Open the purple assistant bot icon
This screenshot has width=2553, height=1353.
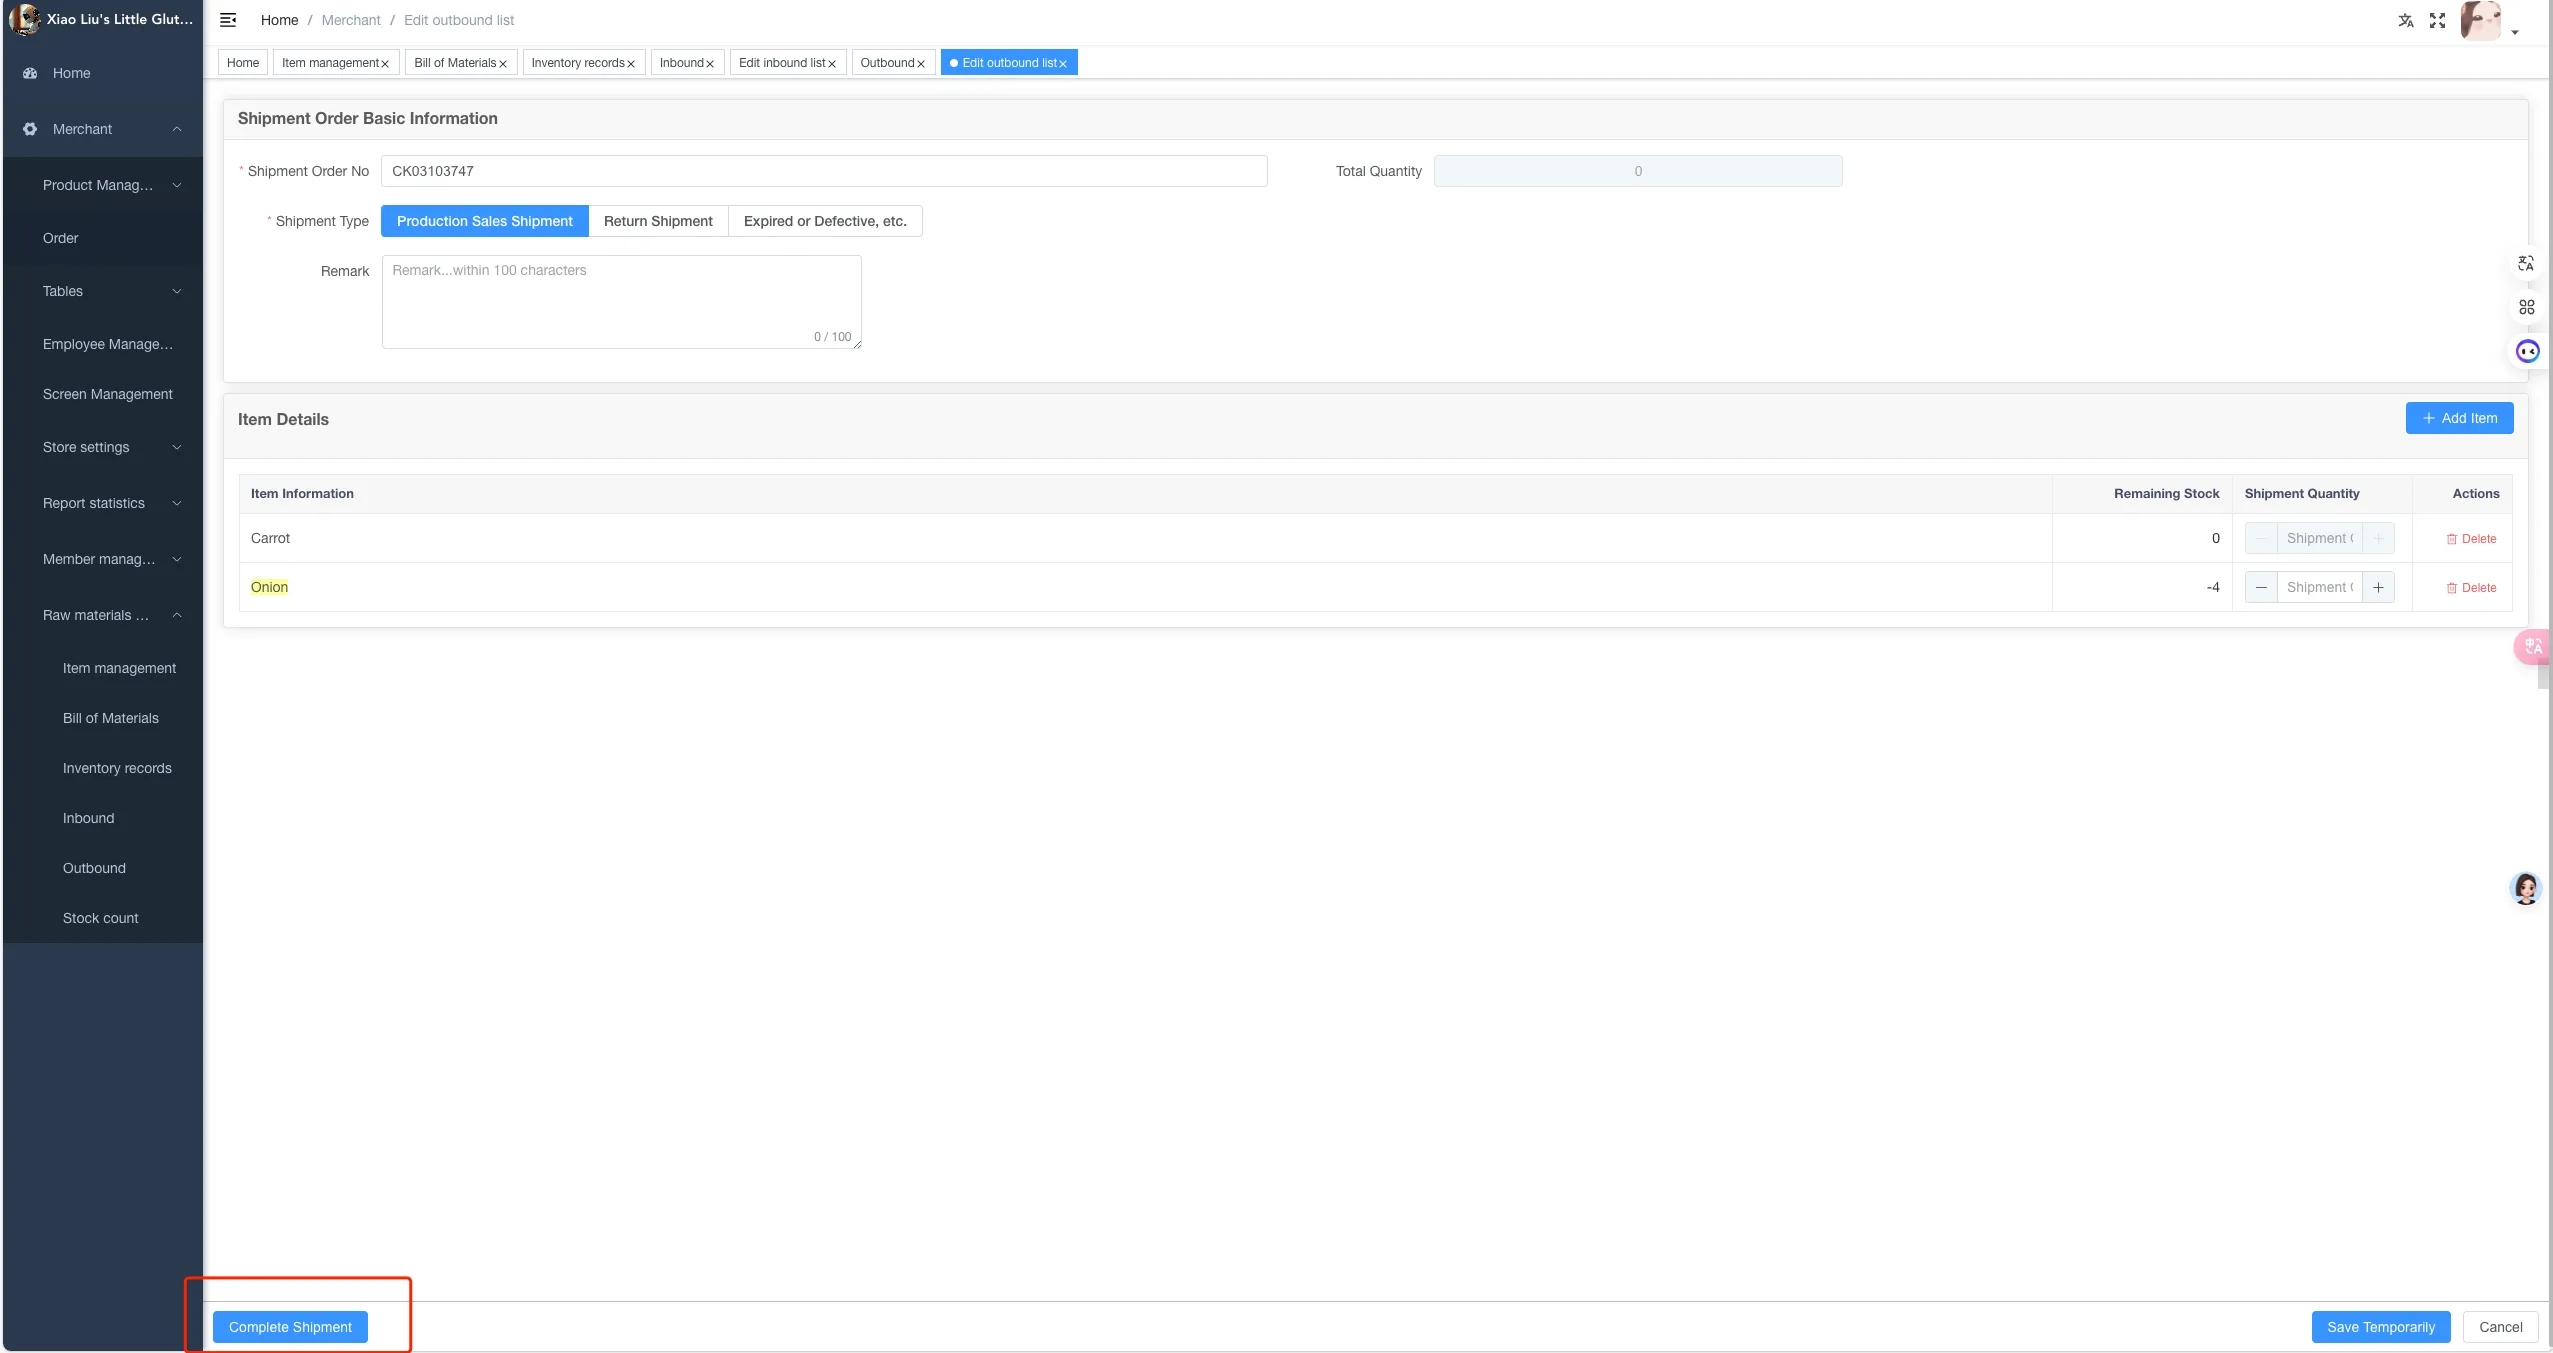coord(2527,351)
